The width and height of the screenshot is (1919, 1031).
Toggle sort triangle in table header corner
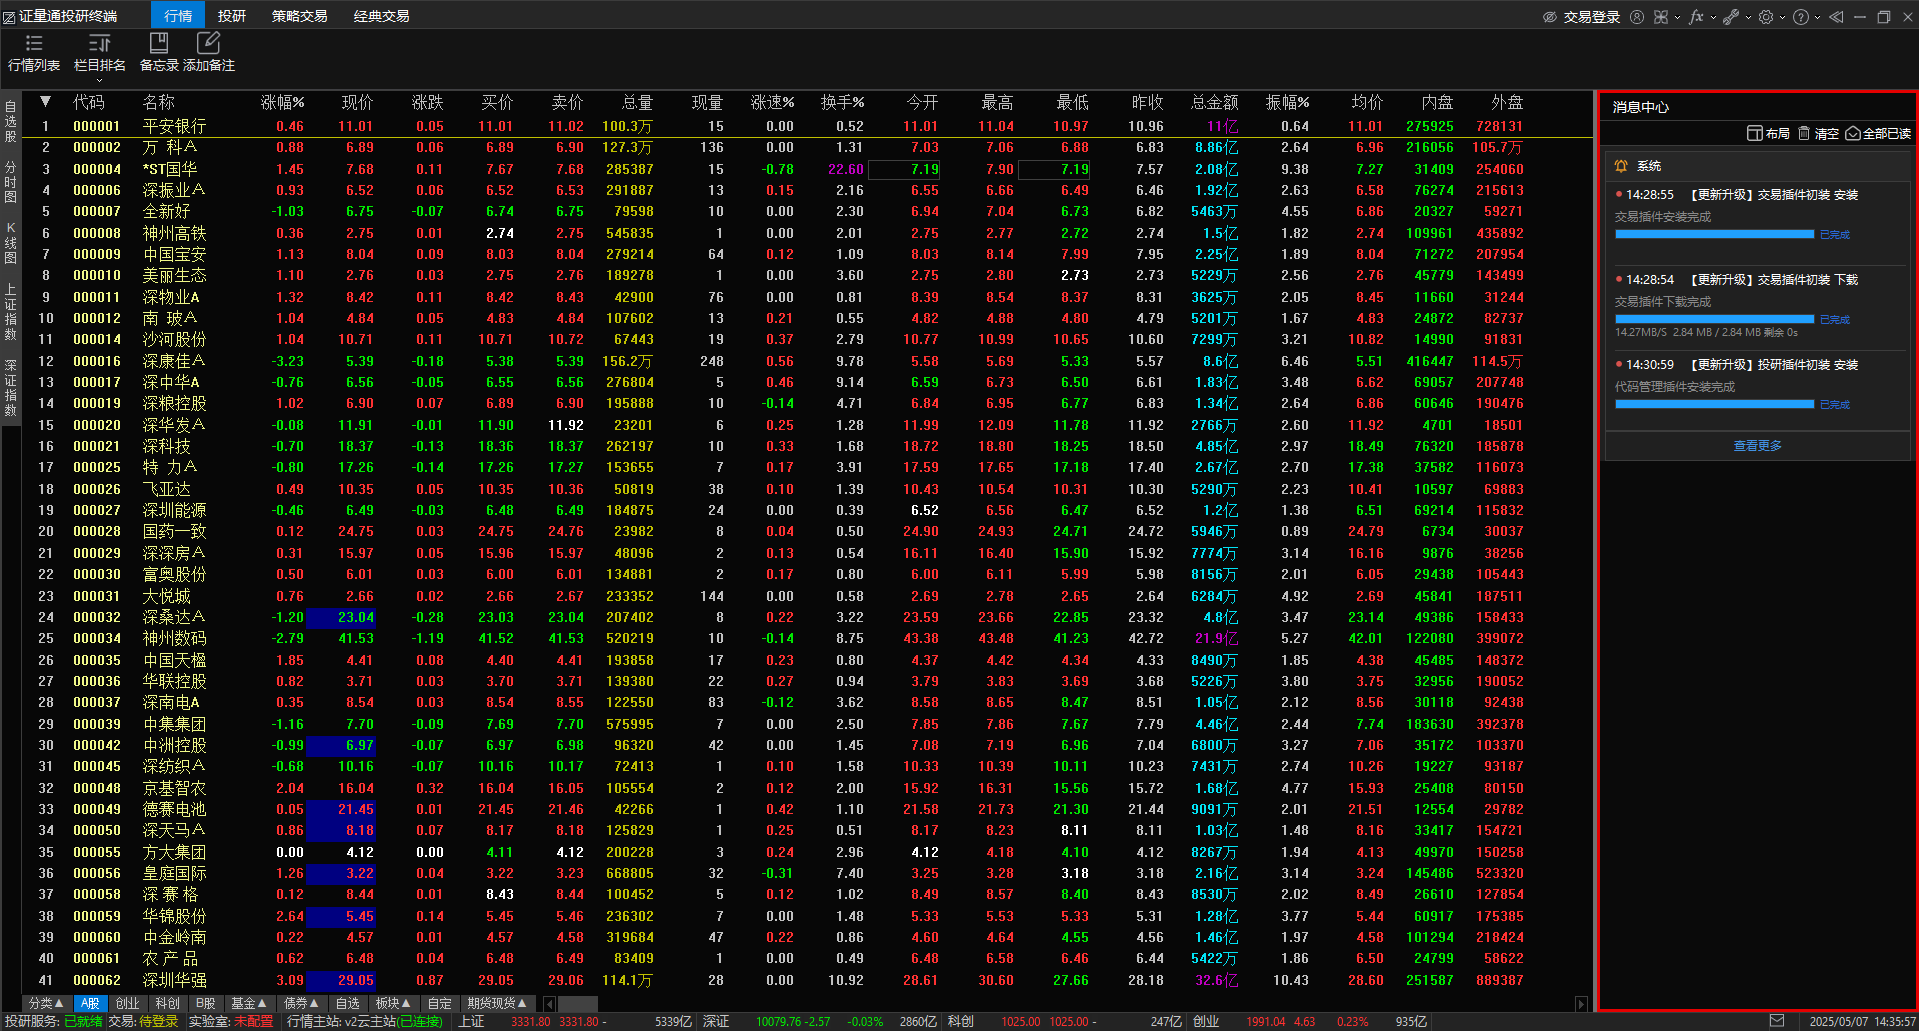pos(45,102)
